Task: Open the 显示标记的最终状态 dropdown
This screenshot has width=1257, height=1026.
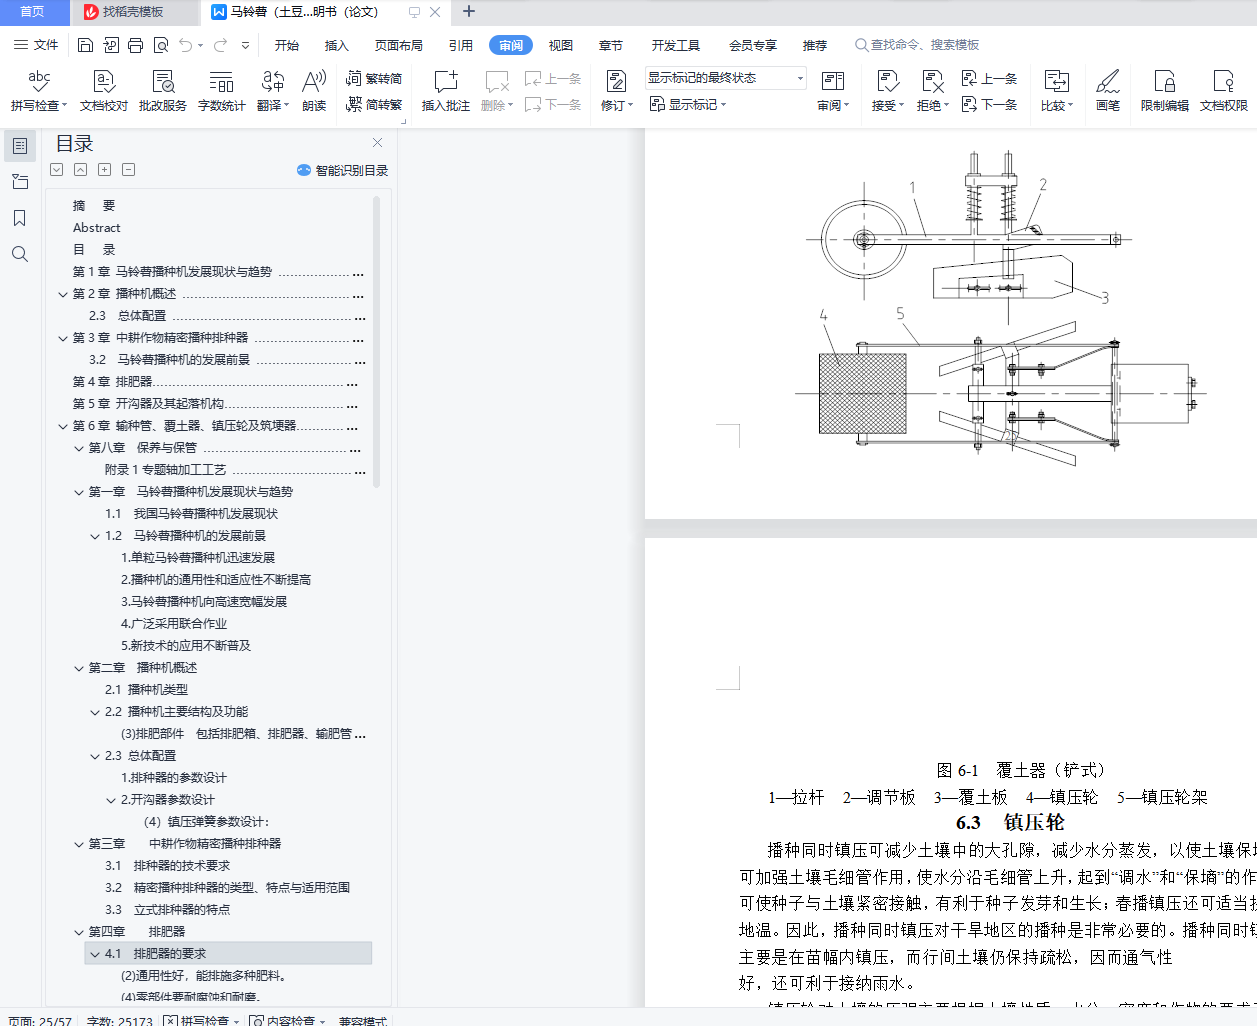Action: tap(725, 78)
